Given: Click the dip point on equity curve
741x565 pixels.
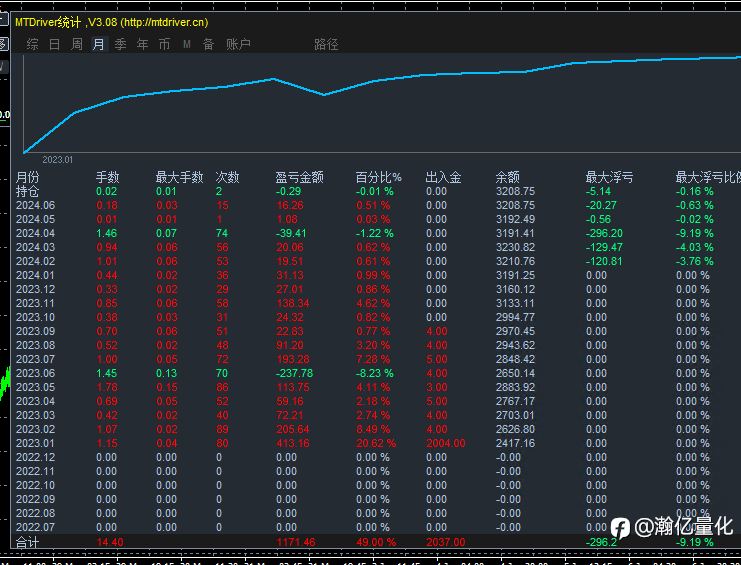Looking at the screenshot, I should [324, 95].
